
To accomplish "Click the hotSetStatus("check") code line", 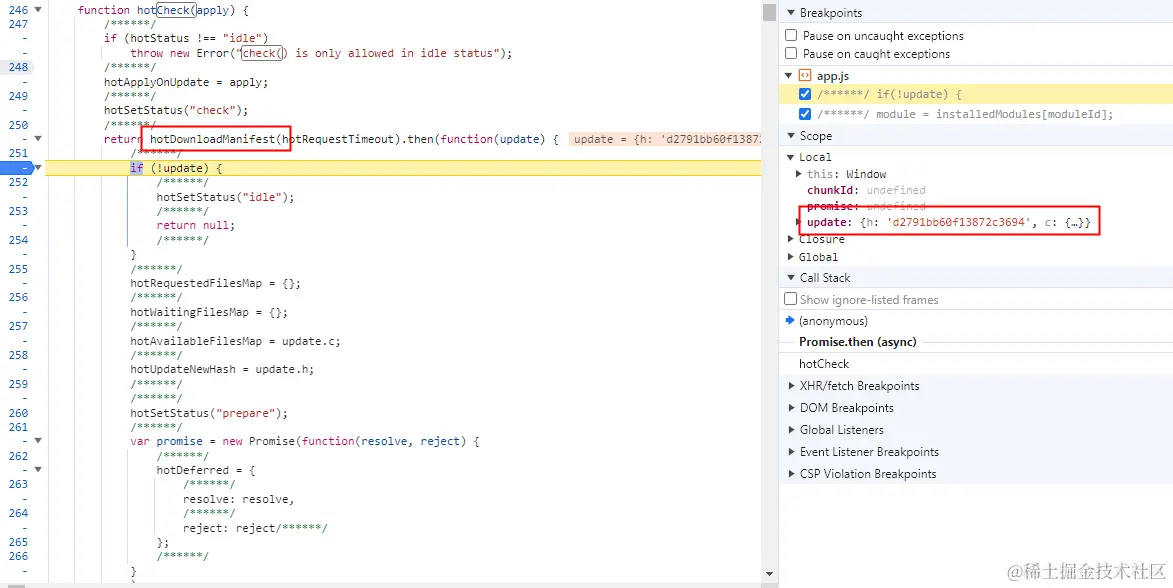I will point(176,111).
